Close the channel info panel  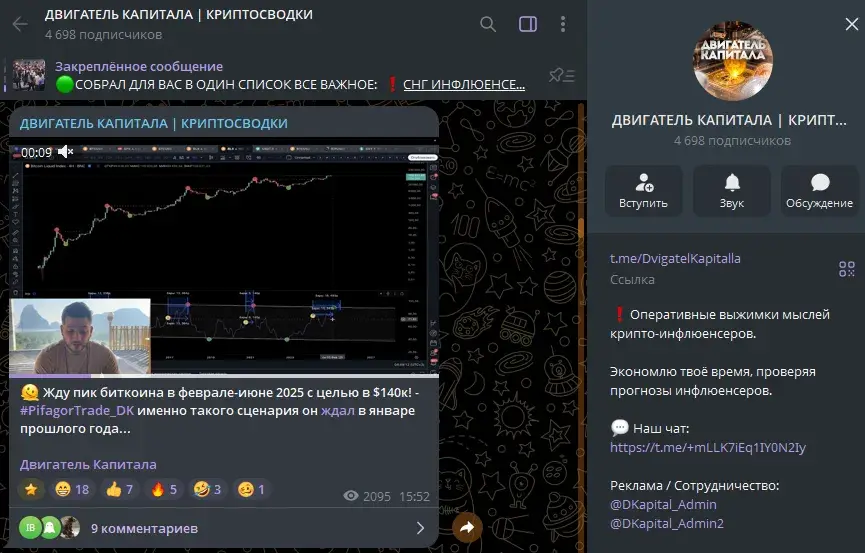(851, 24)
